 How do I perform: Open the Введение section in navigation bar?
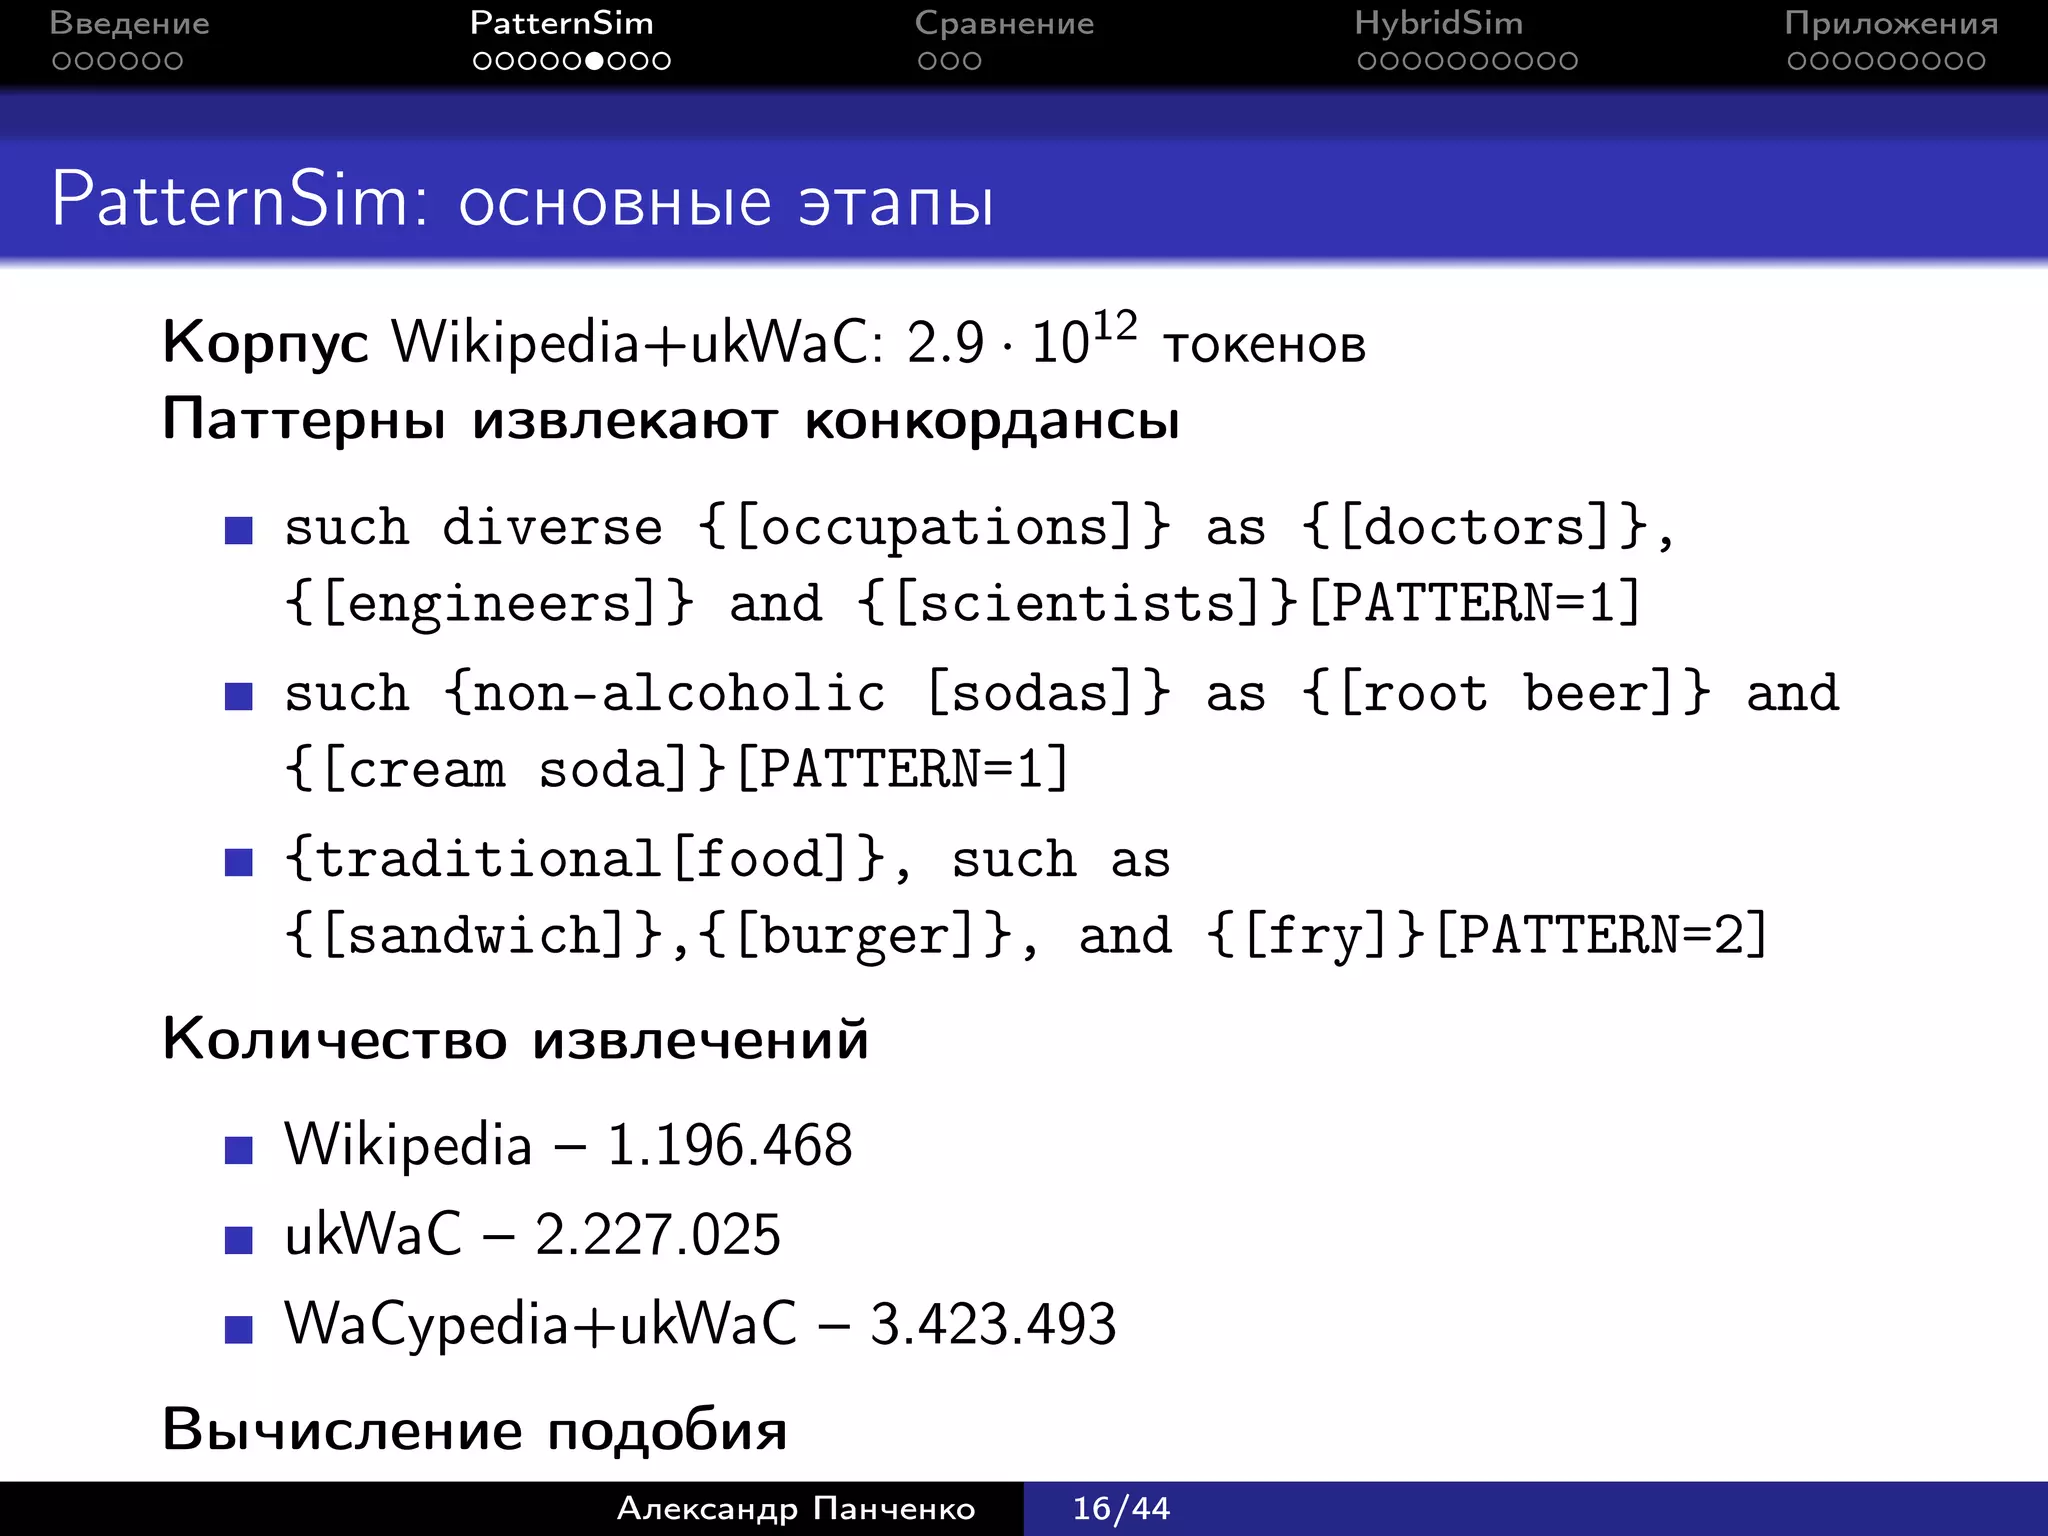(129, 23)
